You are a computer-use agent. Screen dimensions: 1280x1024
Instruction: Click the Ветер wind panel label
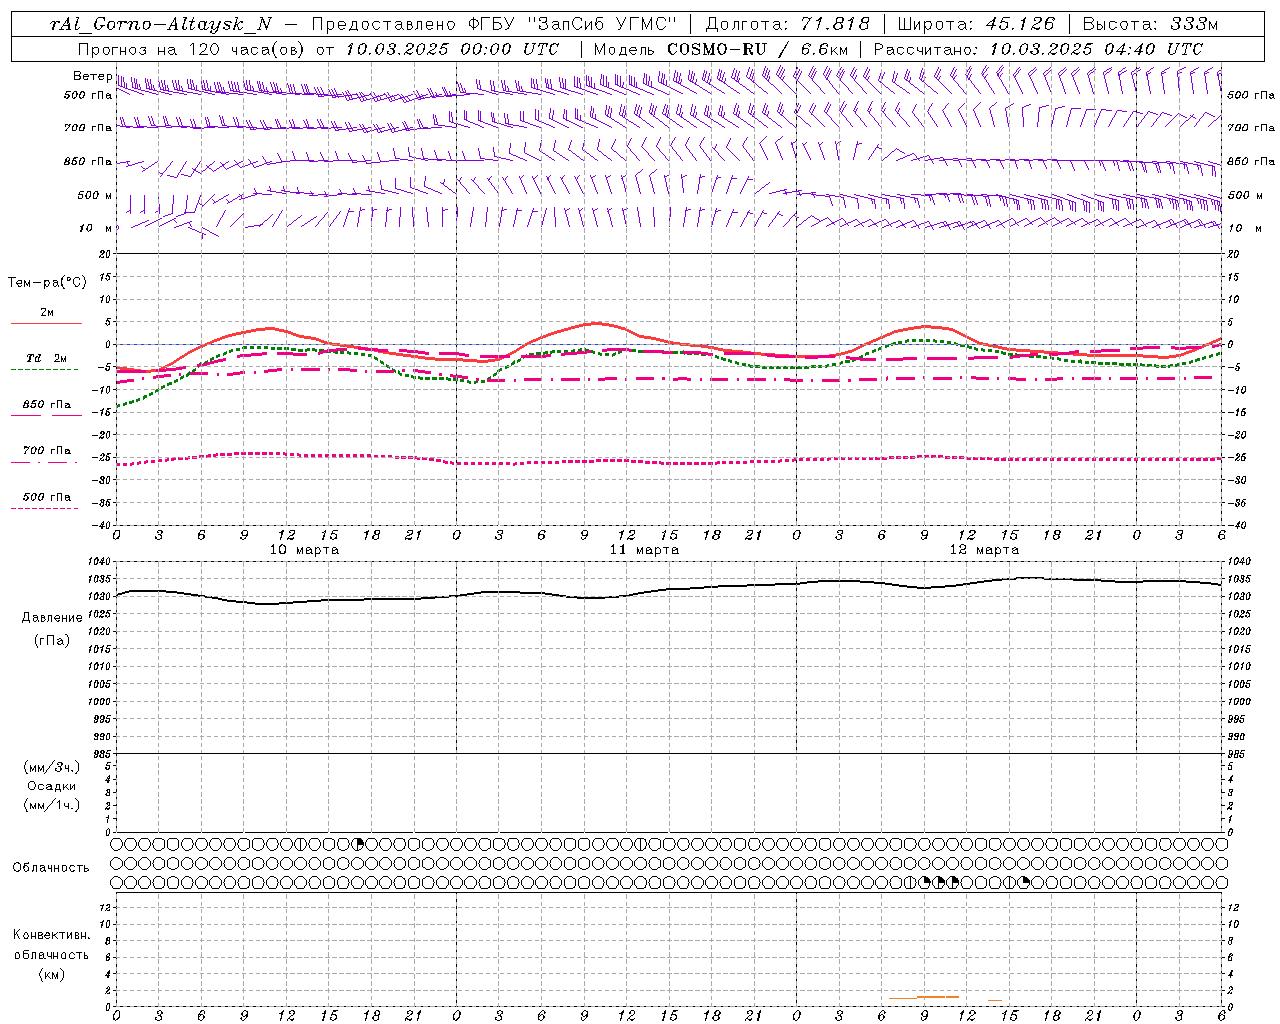[92, 76]
